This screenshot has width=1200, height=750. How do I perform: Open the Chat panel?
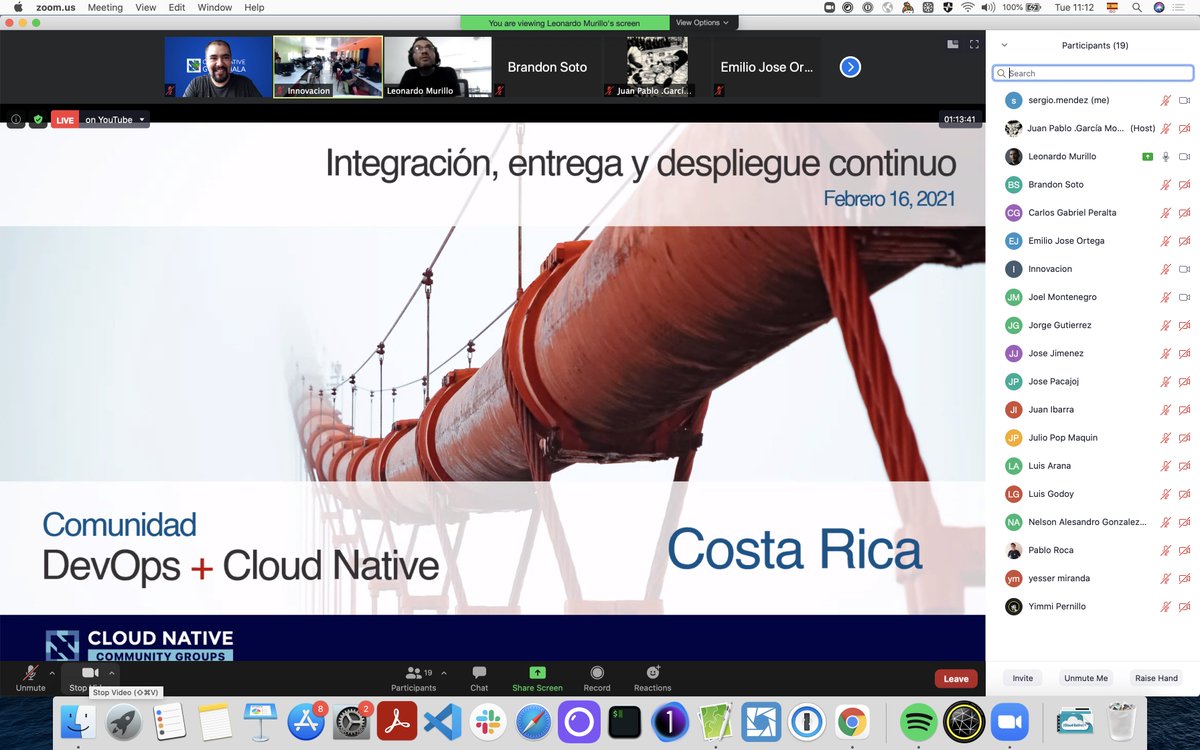[x=479, y=679]
